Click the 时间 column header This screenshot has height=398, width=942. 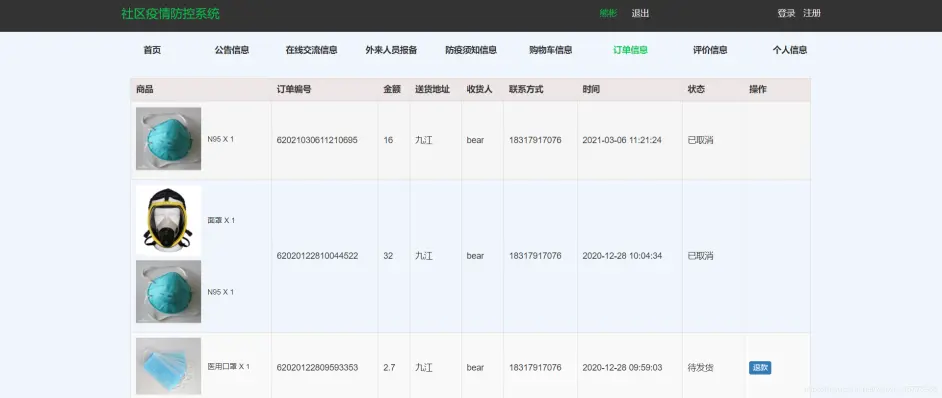pos(591,89)
